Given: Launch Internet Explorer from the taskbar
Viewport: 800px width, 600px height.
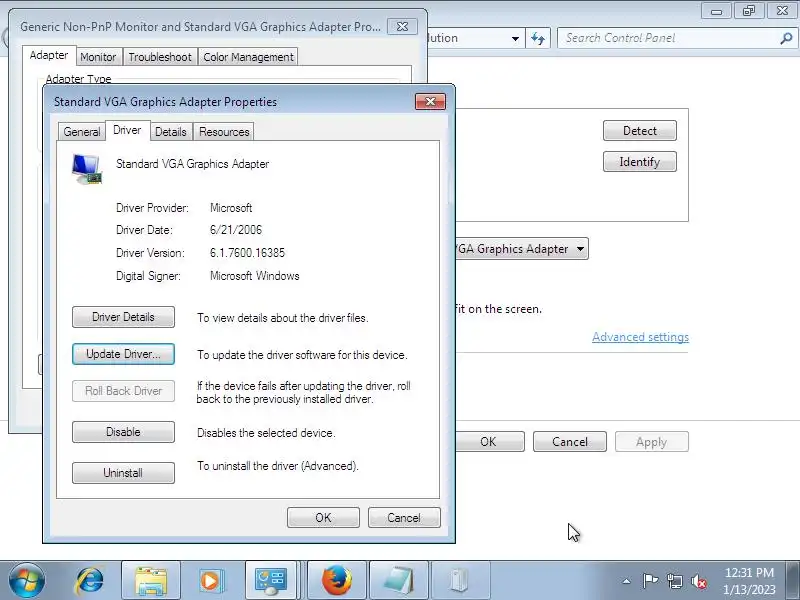Looking at the screenshot, I should coord(89,581).
